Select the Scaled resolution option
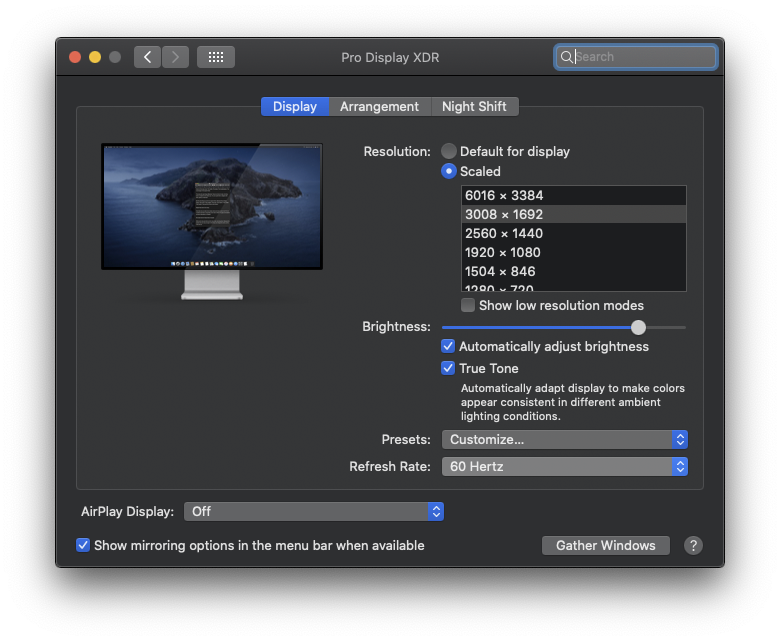 coord(449,171)
